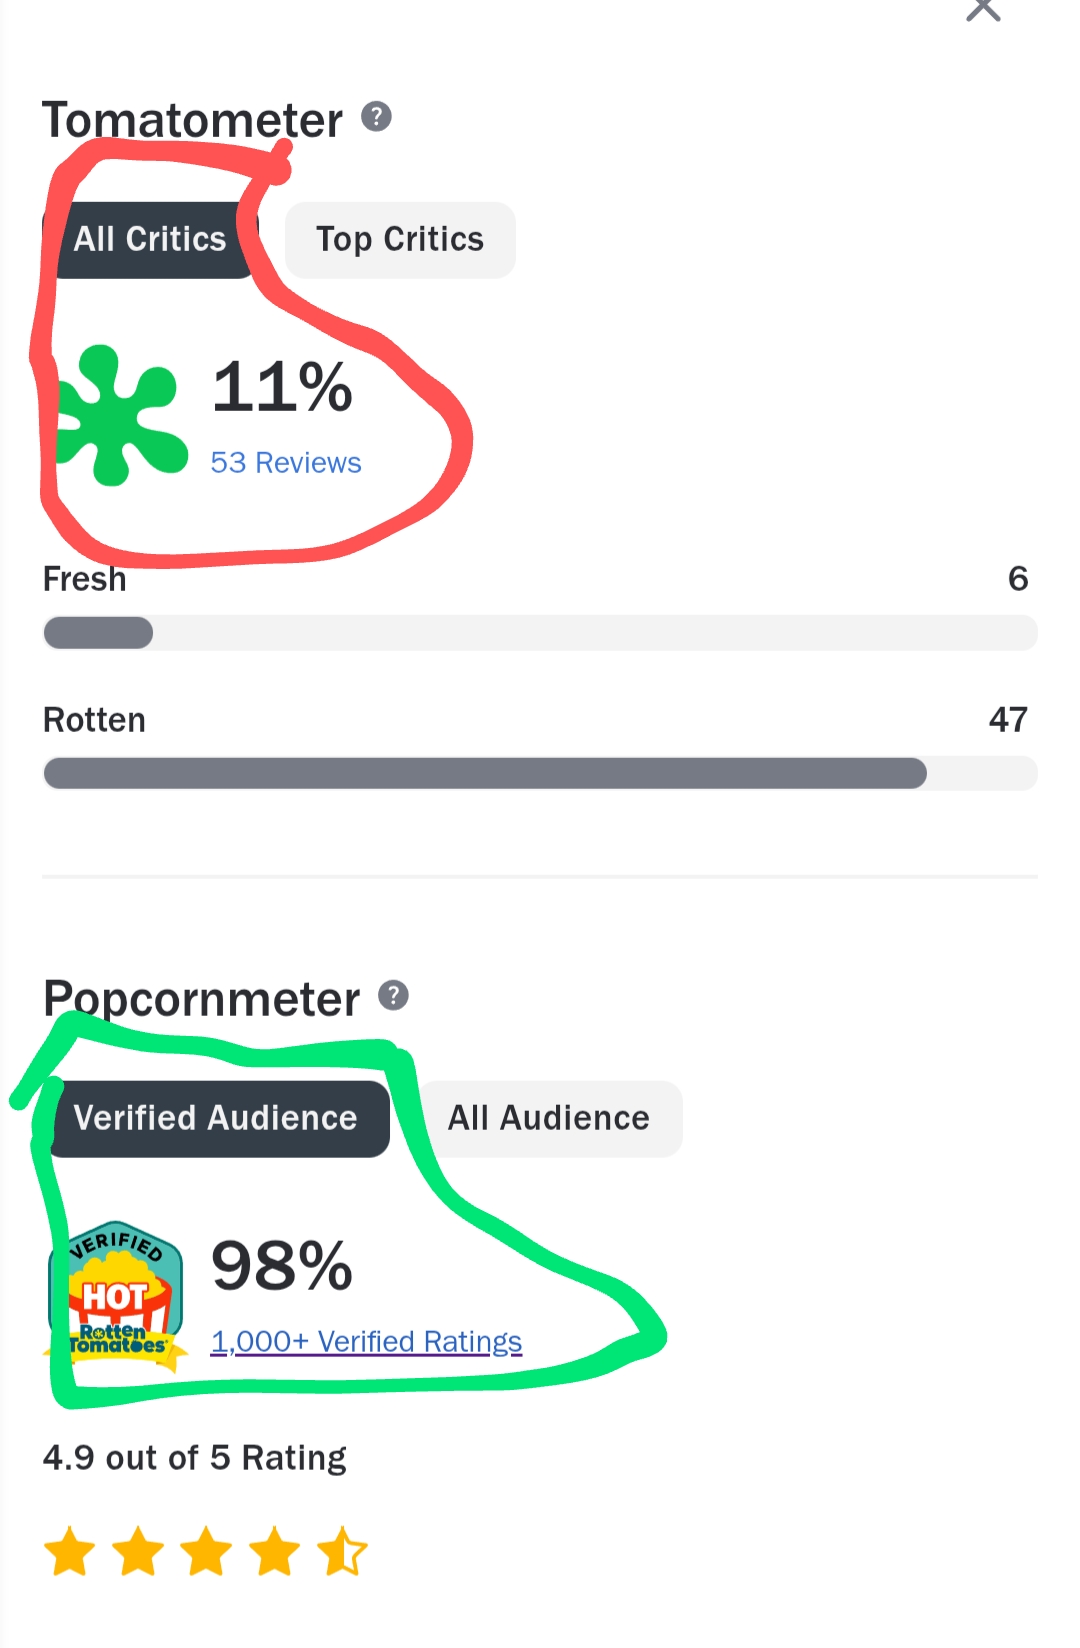Switch to the All Audience tab
The image size is (1080, 1648).
549,1118
